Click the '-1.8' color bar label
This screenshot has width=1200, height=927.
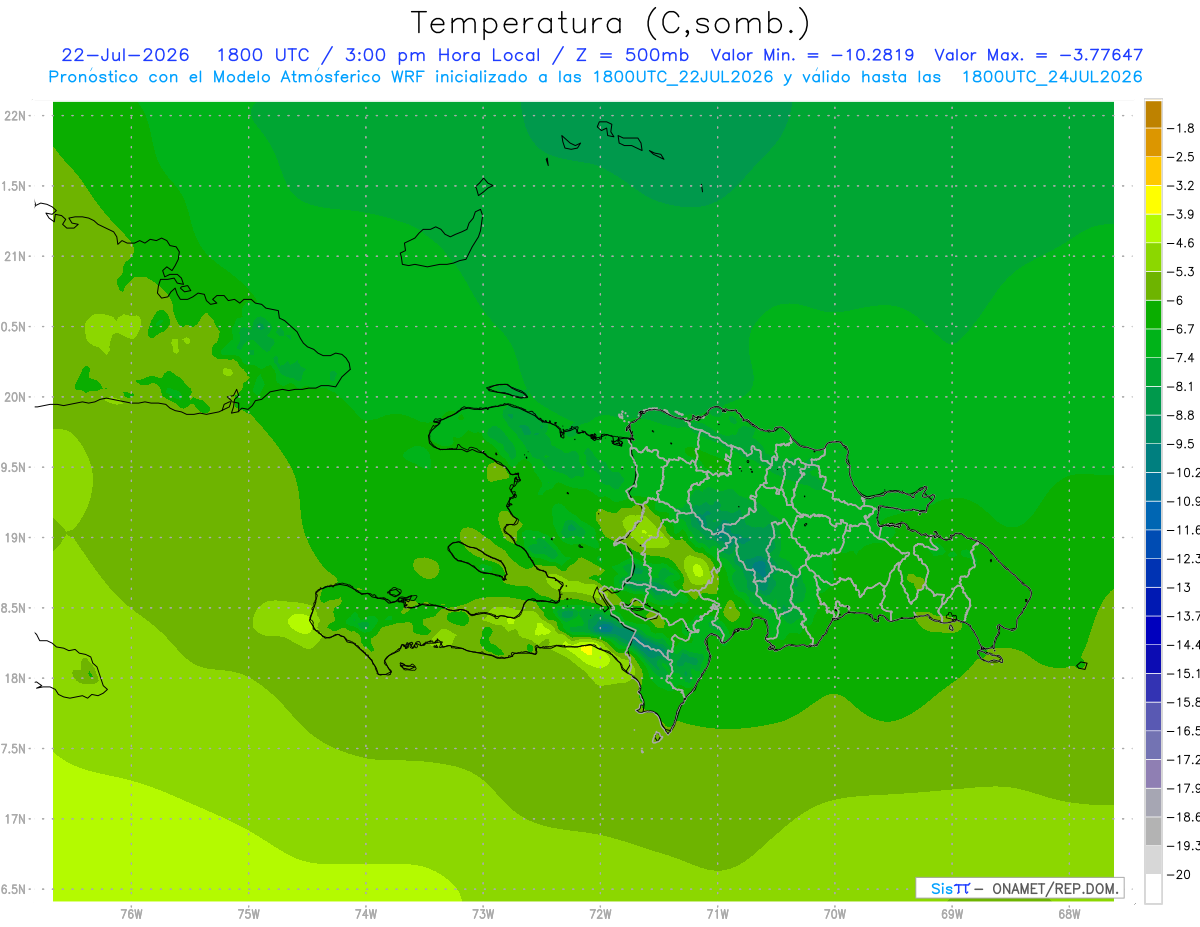tap(1180, 128)
